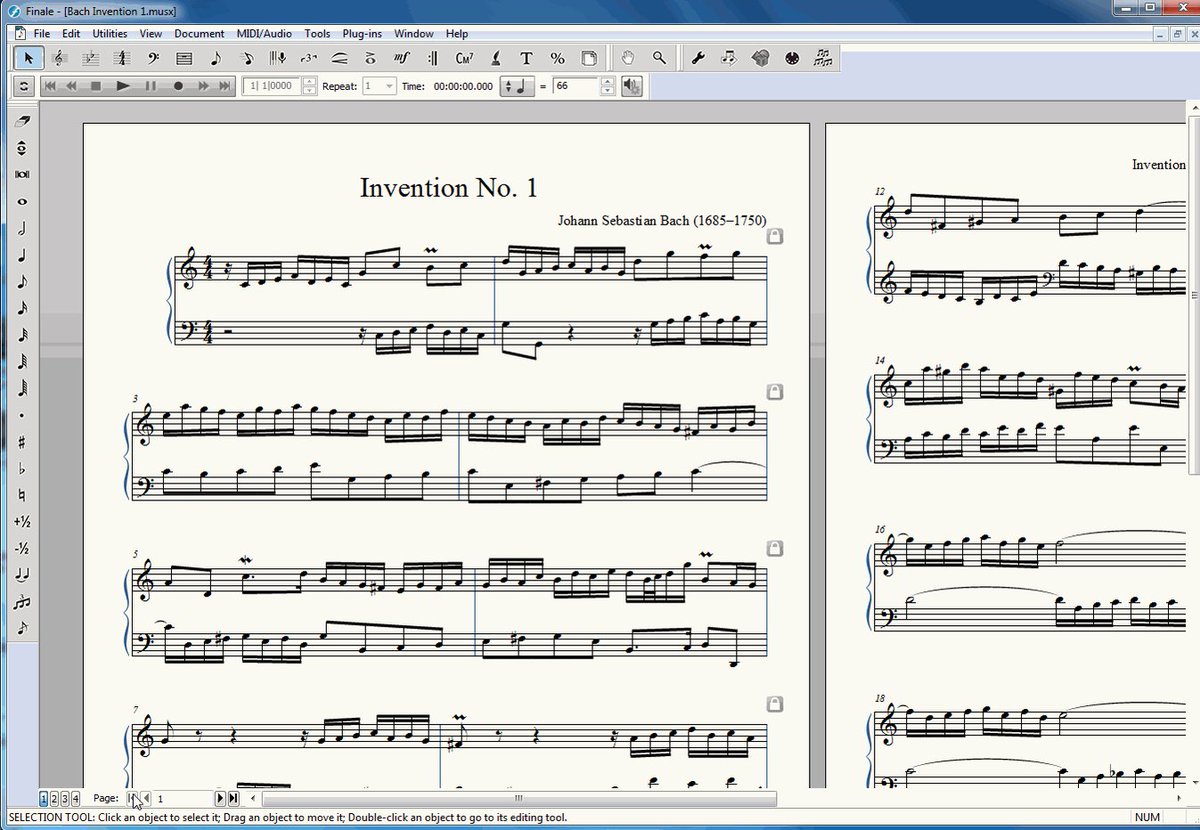Jump to the last page arrow
This screenshot has width=1200, height=830.
(x=233, y=798)
